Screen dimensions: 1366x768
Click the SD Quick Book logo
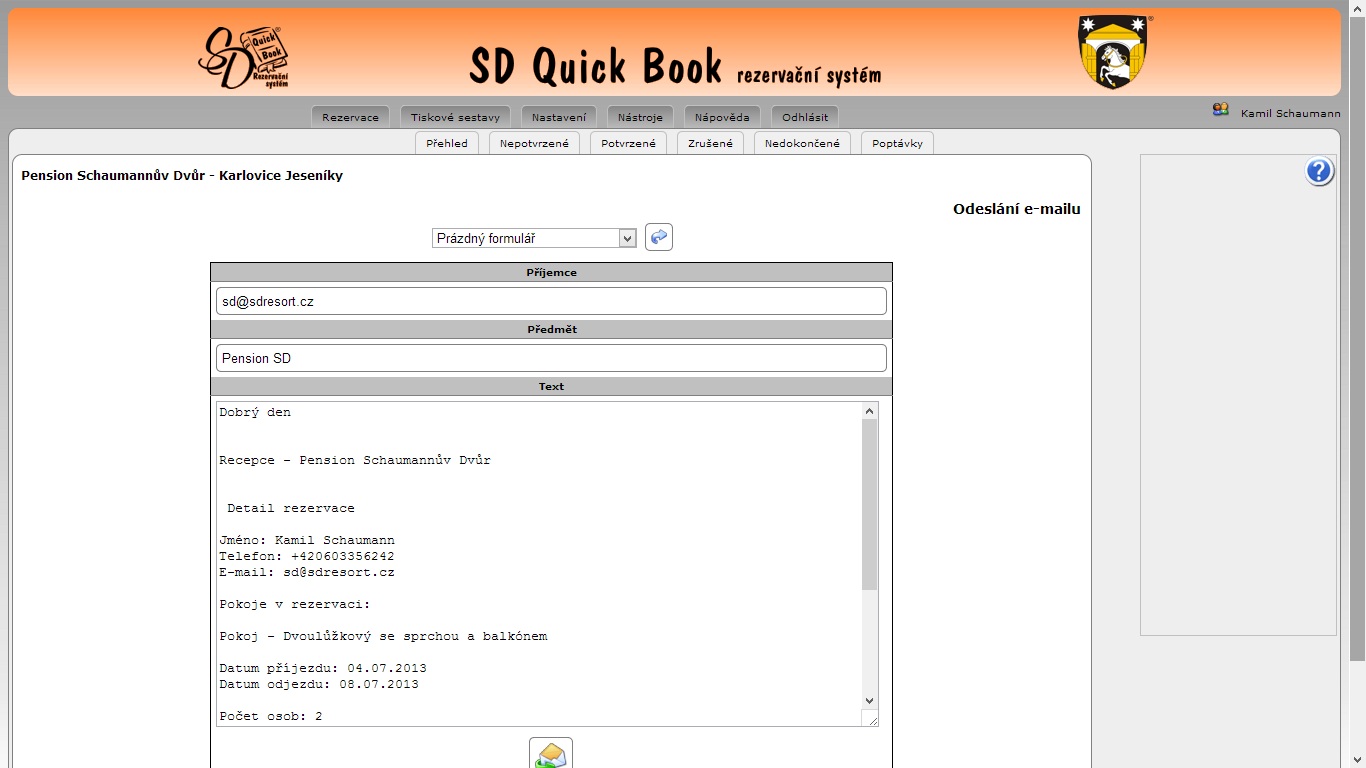(245, 57)
